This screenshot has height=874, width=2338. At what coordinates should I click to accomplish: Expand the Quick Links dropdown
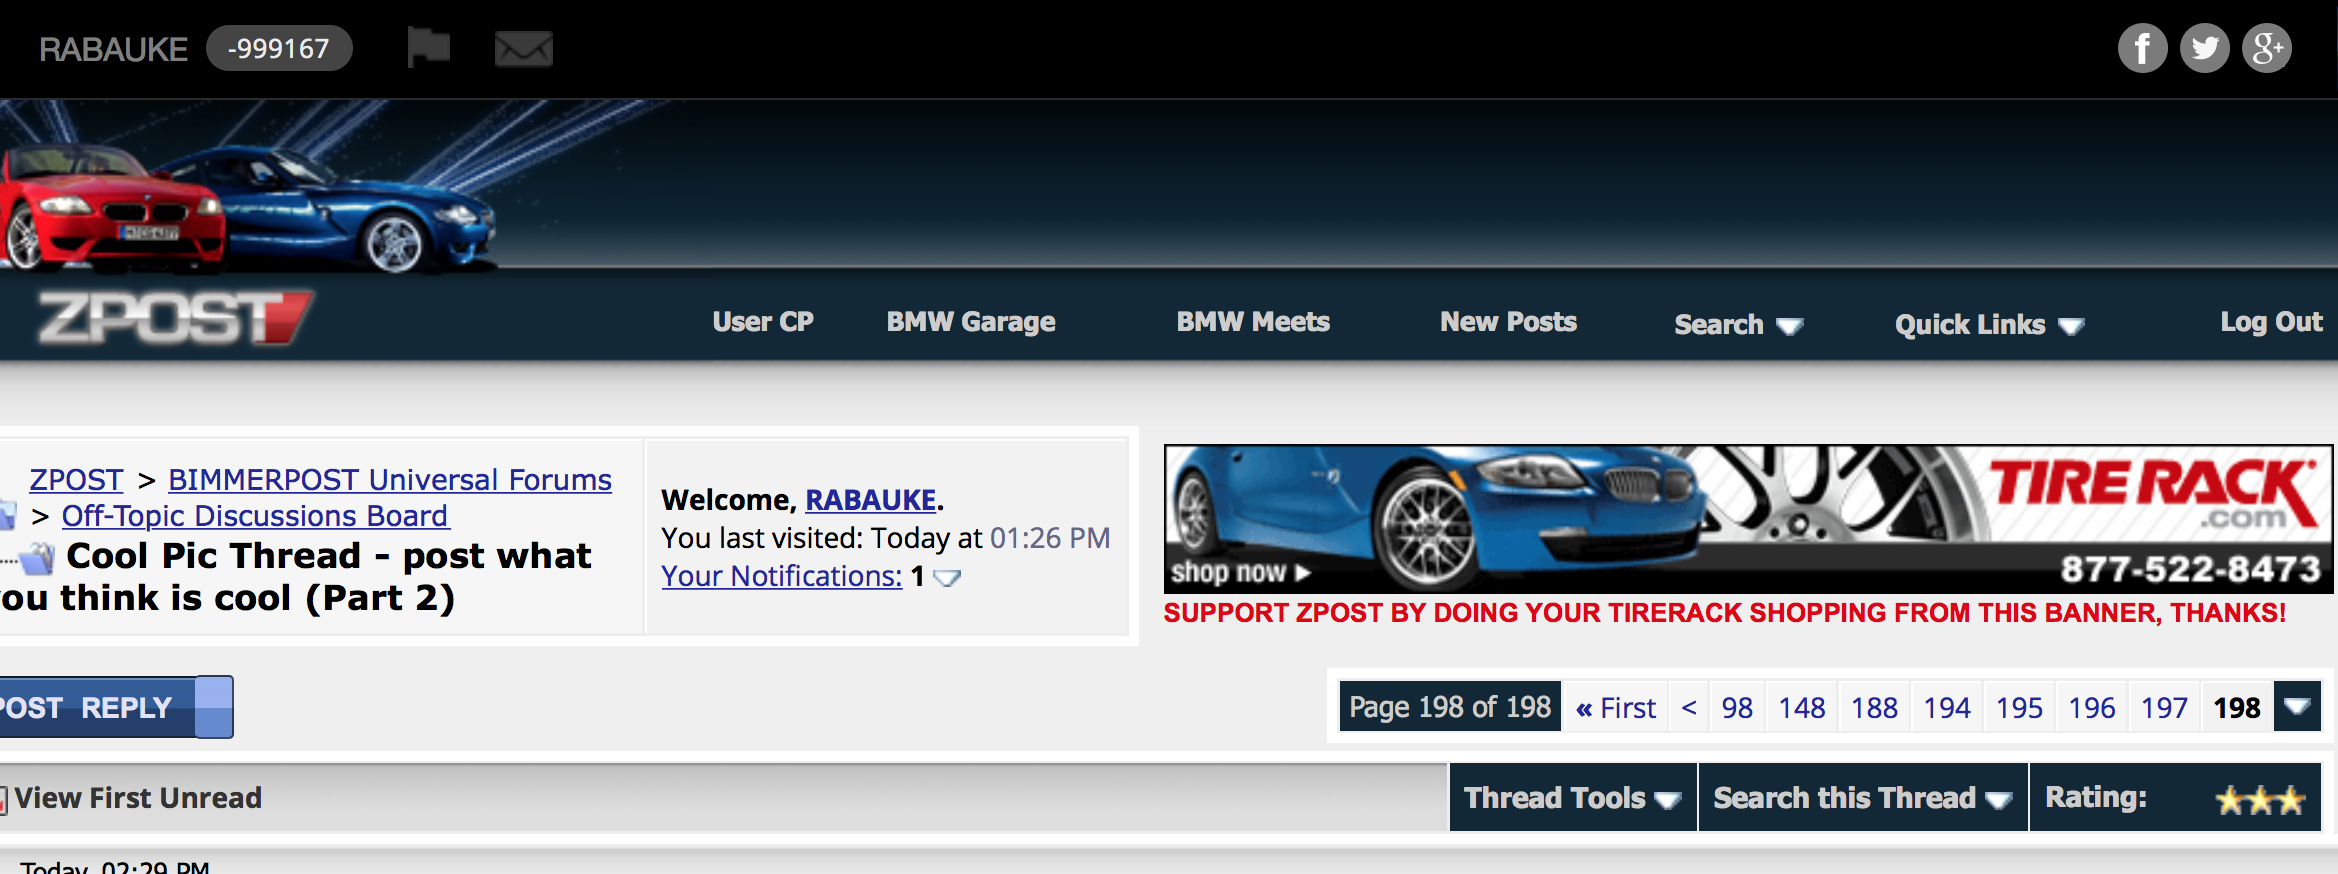point(1989,324)
